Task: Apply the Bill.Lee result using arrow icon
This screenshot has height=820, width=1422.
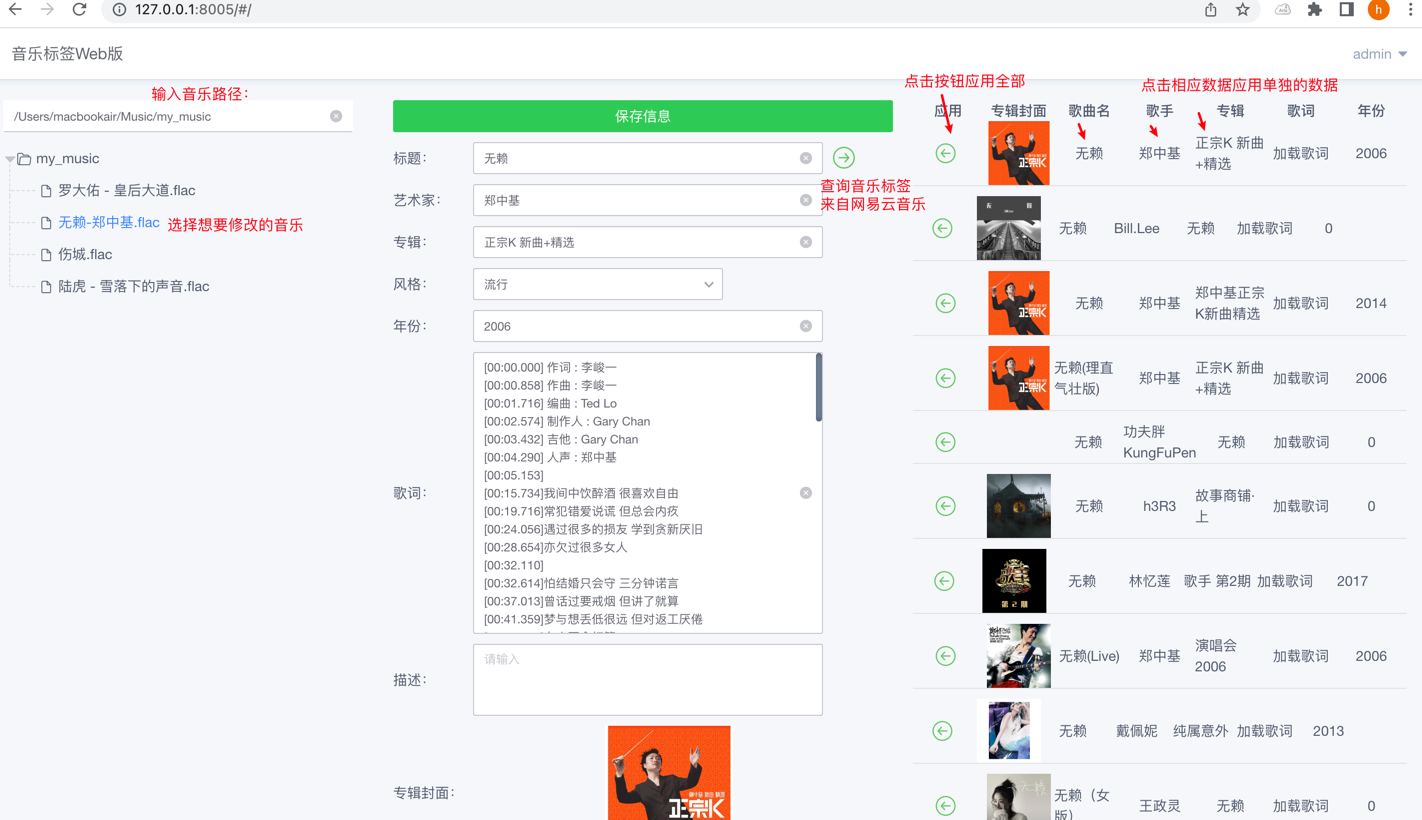Action: pyautogui.click(x=943, y=228)
